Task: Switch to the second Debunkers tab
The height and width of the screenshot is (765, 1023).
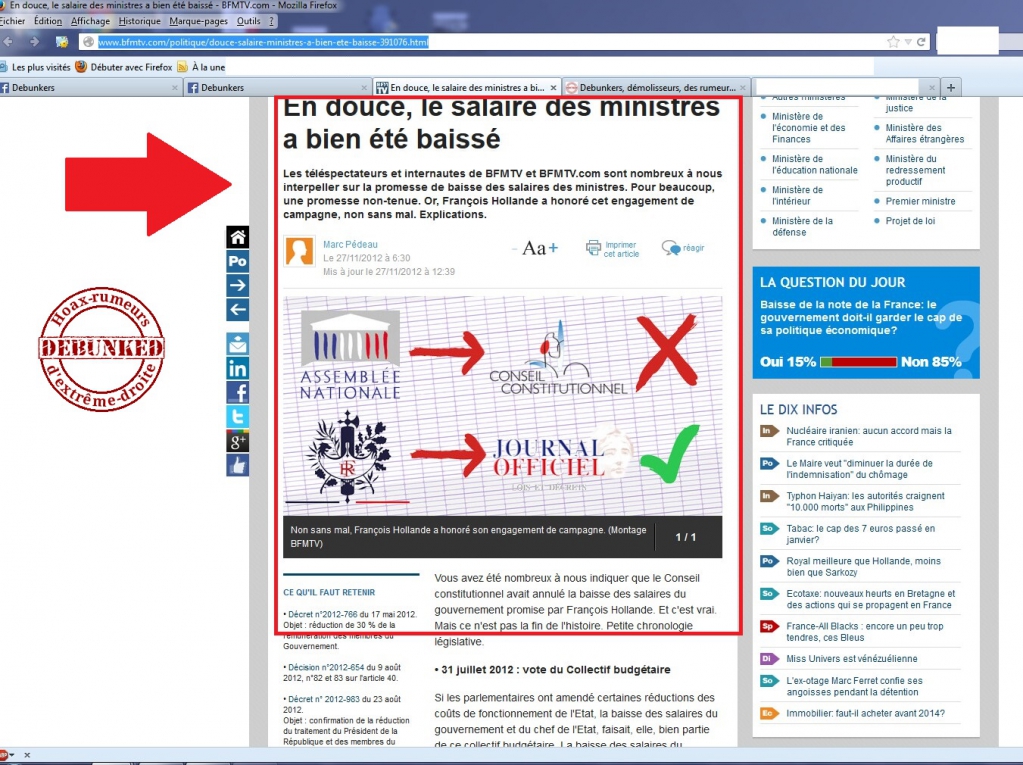Action: click(279, 87)
